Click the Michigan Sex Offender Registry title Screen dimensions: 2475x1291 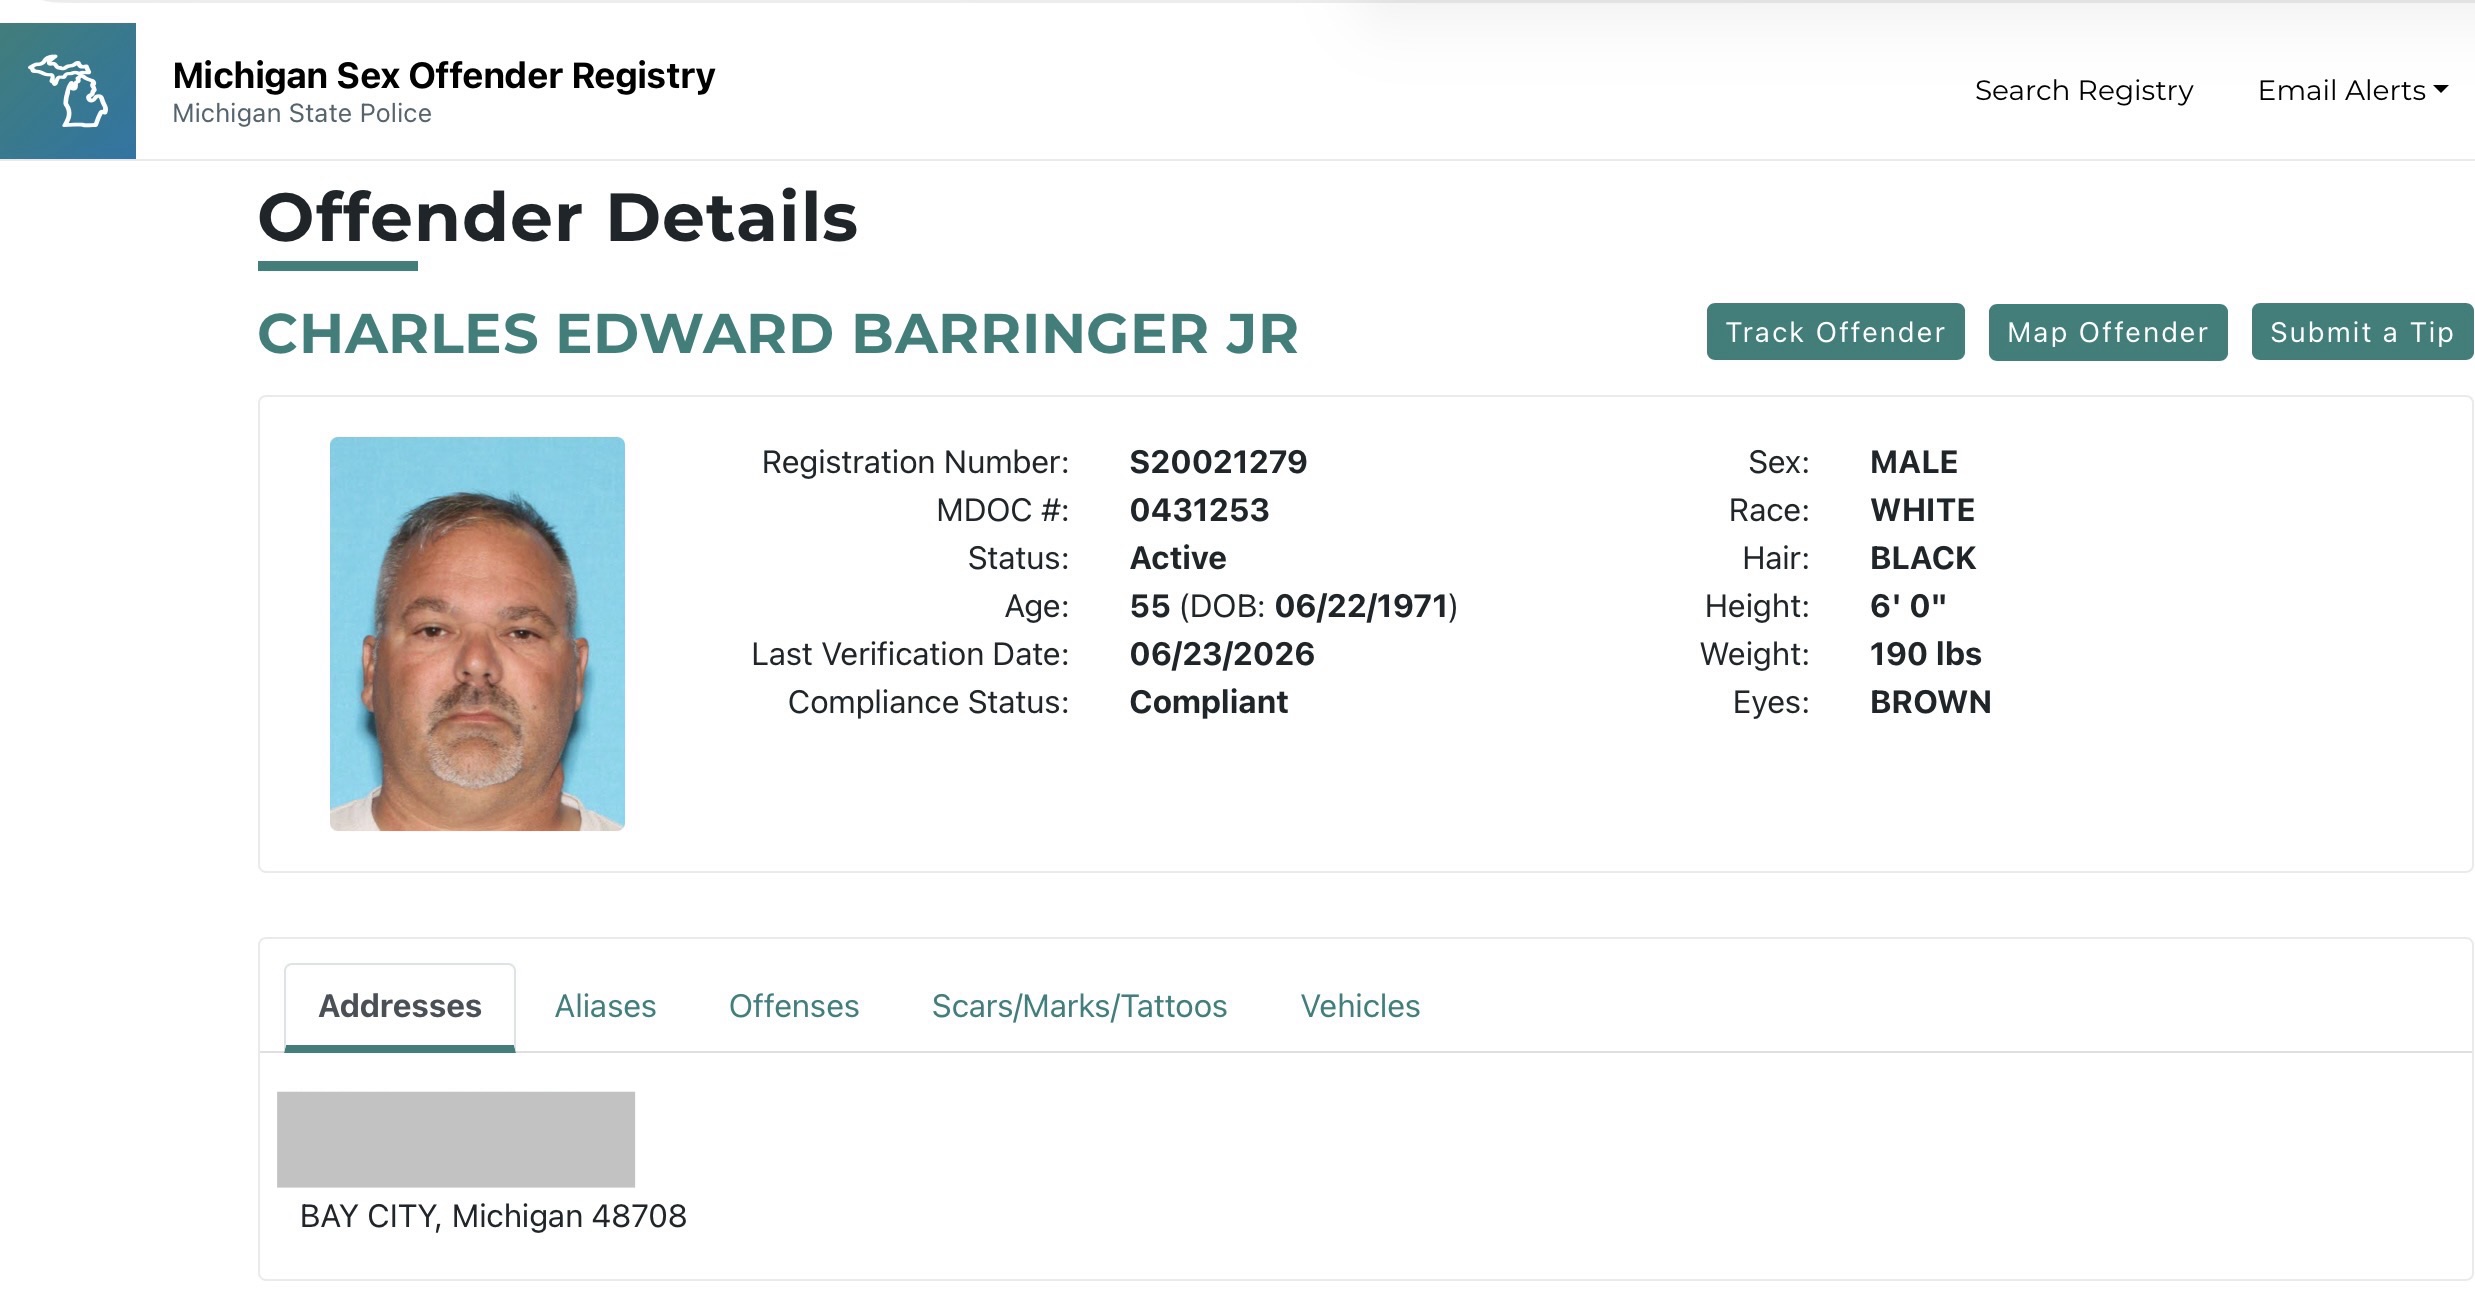coord(444,75)
